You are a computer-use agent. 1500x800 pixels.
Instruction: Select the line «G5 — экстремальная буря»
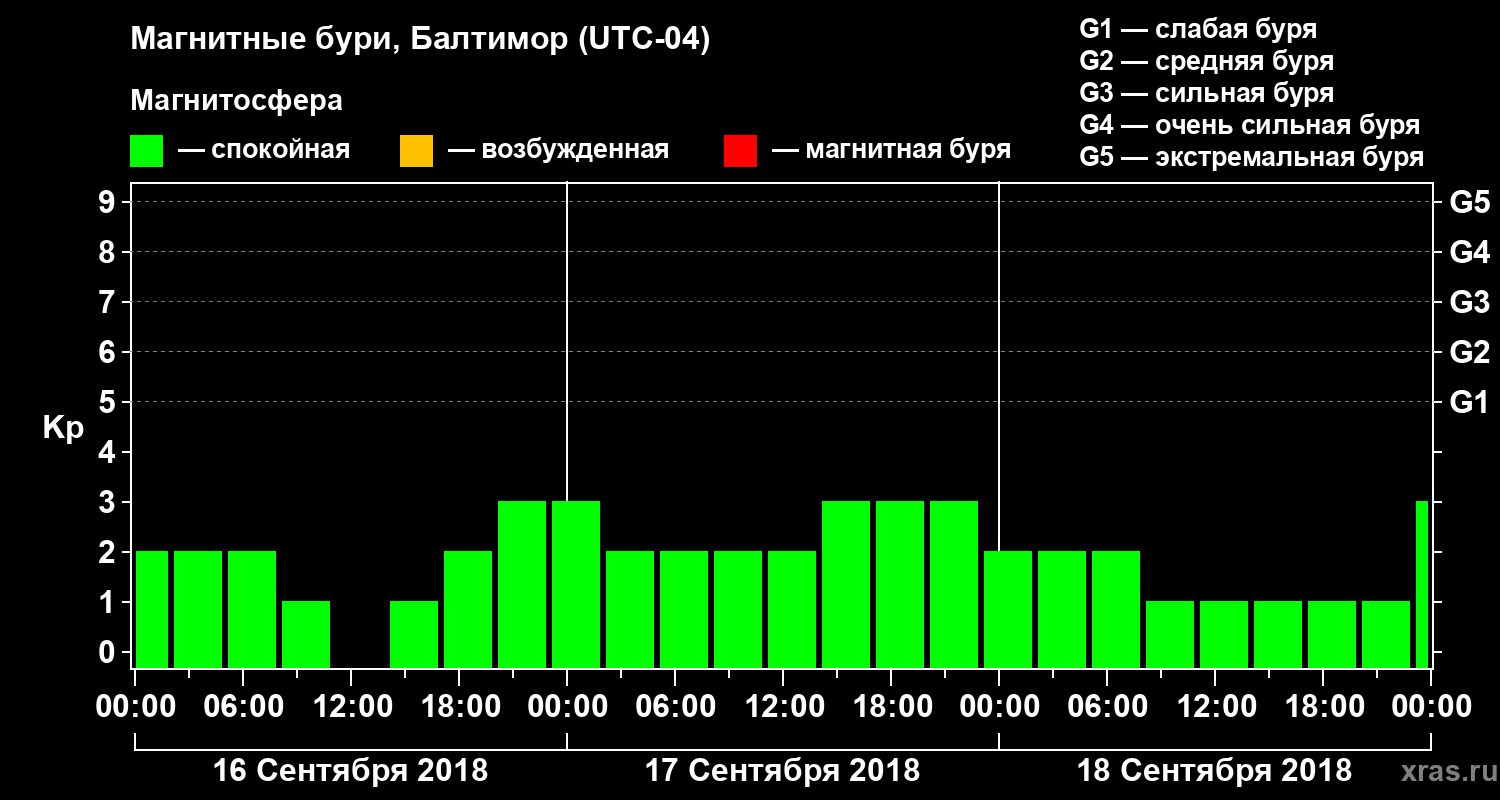pyautogui.click(x=1252, y=157)
